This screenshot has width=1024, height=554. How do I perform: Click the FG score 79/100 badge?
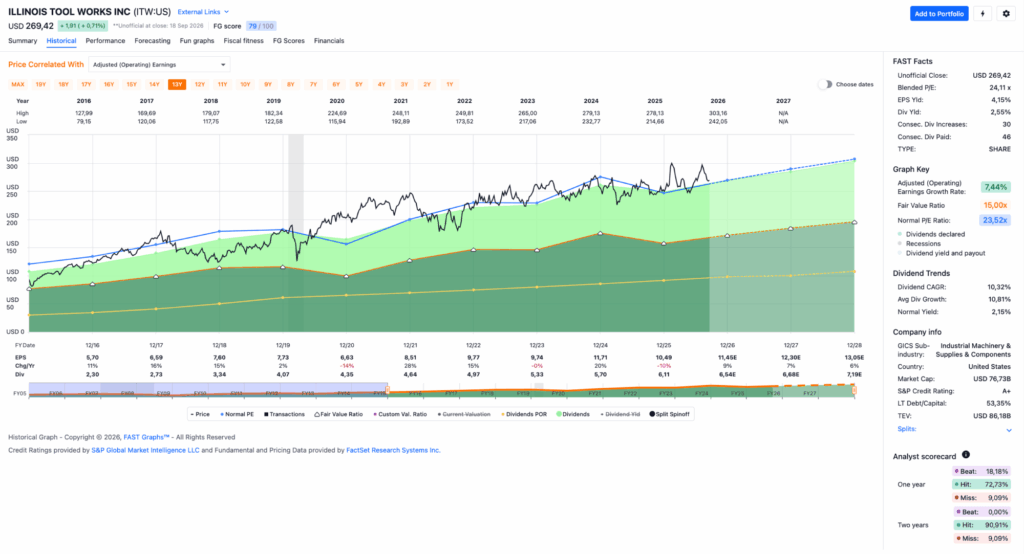[x=261, y=26]
